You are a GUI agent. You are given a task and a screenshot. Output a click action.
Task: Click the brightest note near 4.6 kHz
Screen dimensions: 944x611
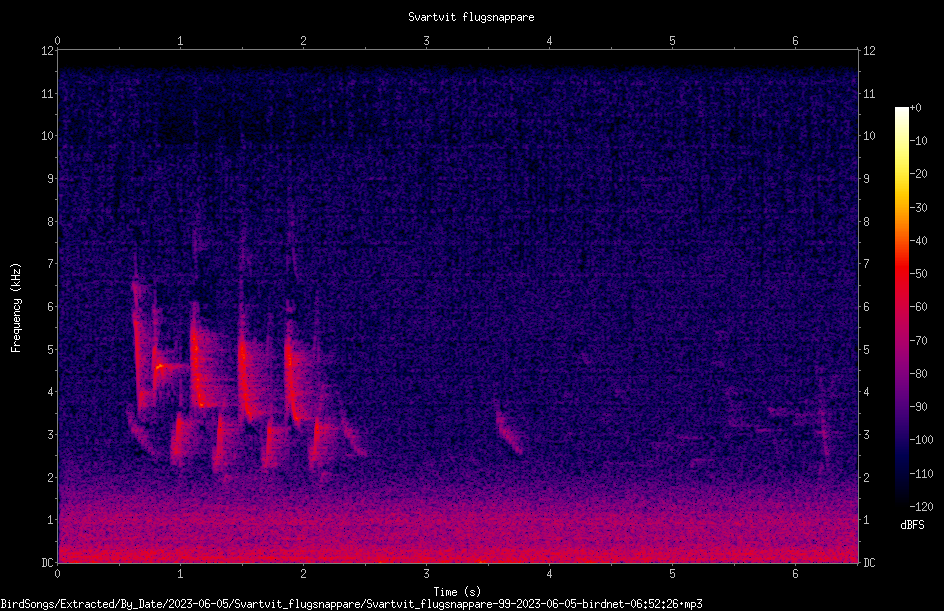coord(160,366)
